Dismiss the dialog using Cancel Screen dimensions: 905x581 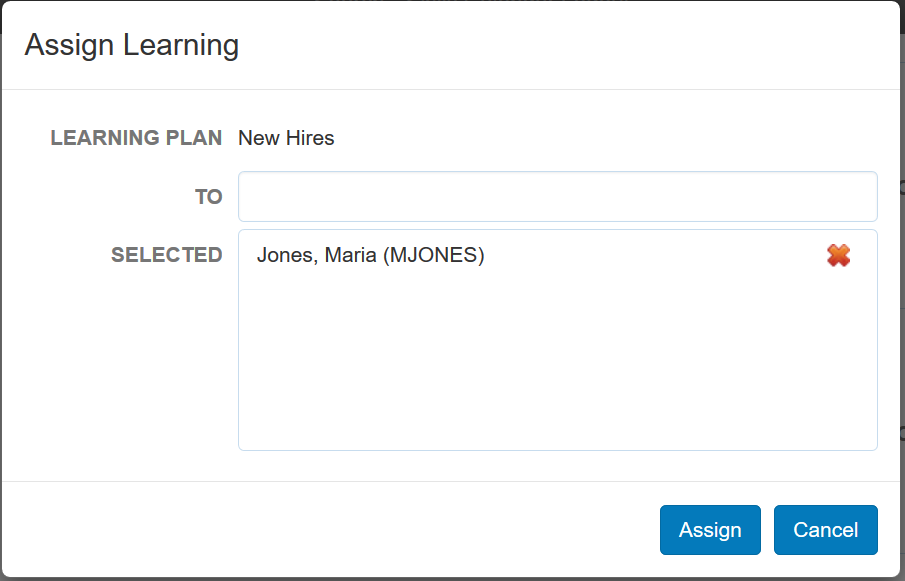tap(825, 530)
